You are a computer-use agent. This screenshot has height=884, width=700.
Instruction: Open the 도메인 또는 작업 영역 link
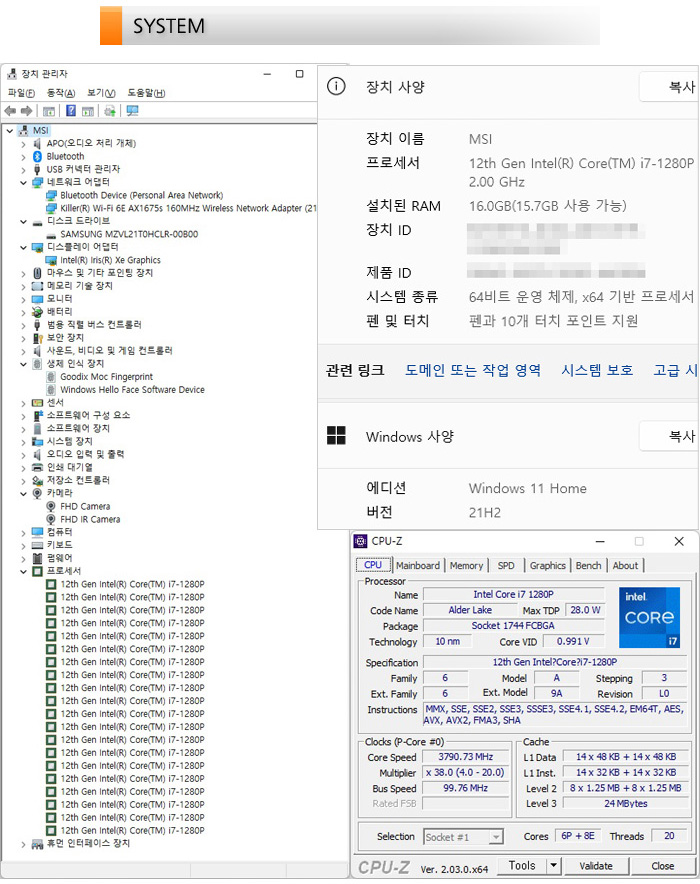pos(473,370)
